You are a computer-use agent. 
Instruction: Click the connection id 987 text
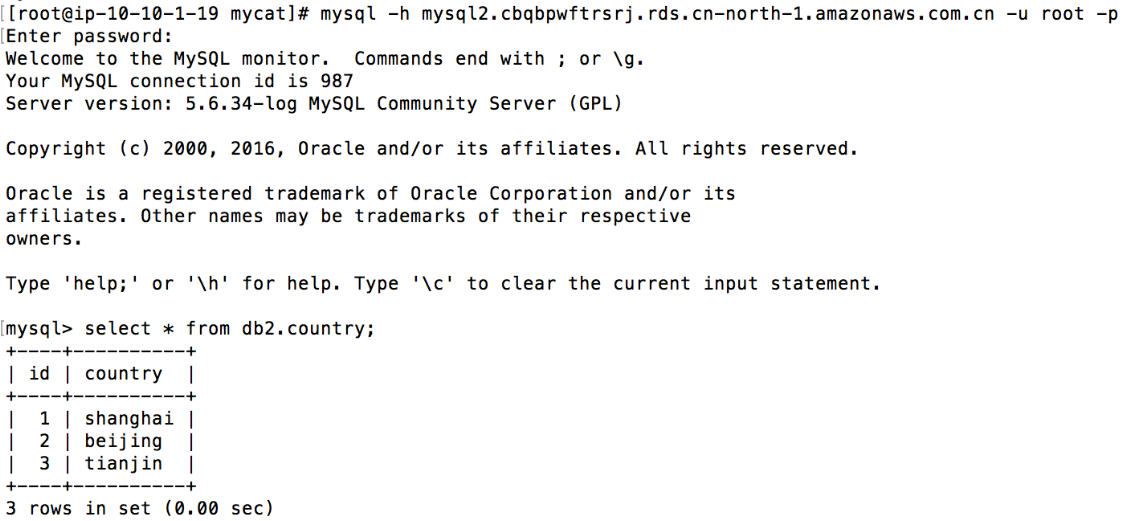tap(337, 81)
